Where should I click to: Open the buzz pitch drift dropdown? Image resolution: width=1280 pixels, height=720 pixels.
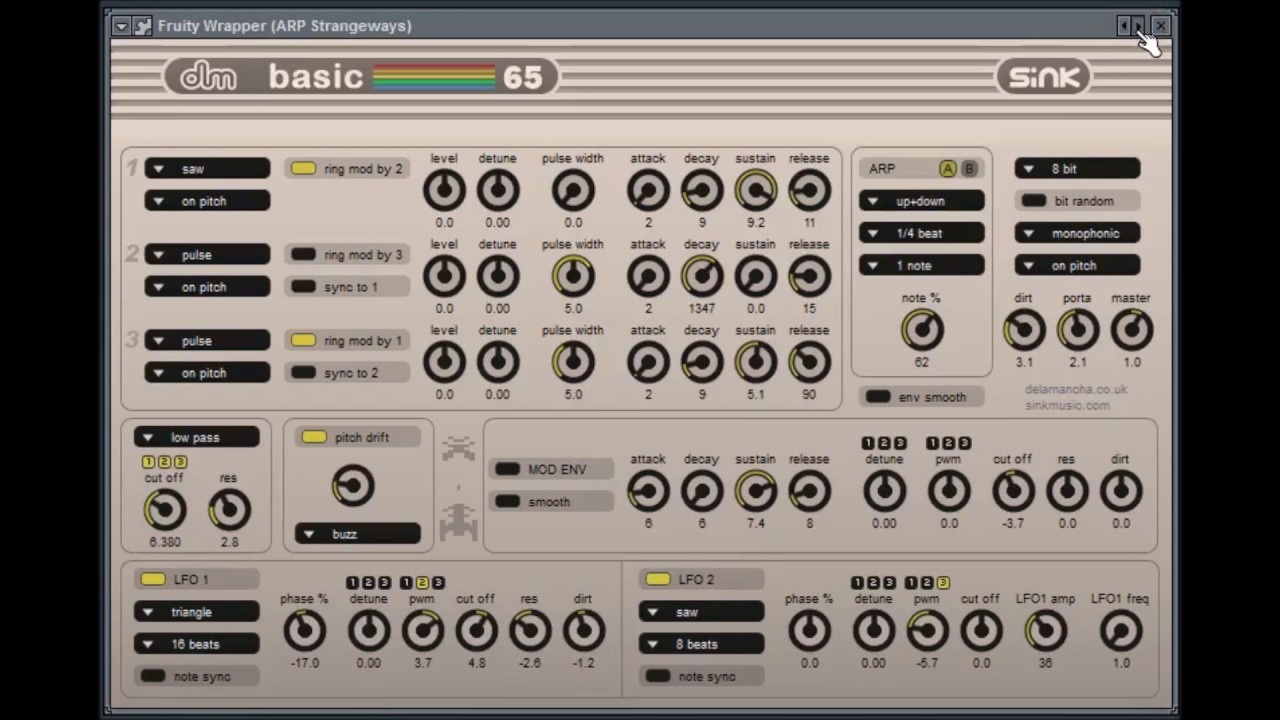tap(357, 534)
